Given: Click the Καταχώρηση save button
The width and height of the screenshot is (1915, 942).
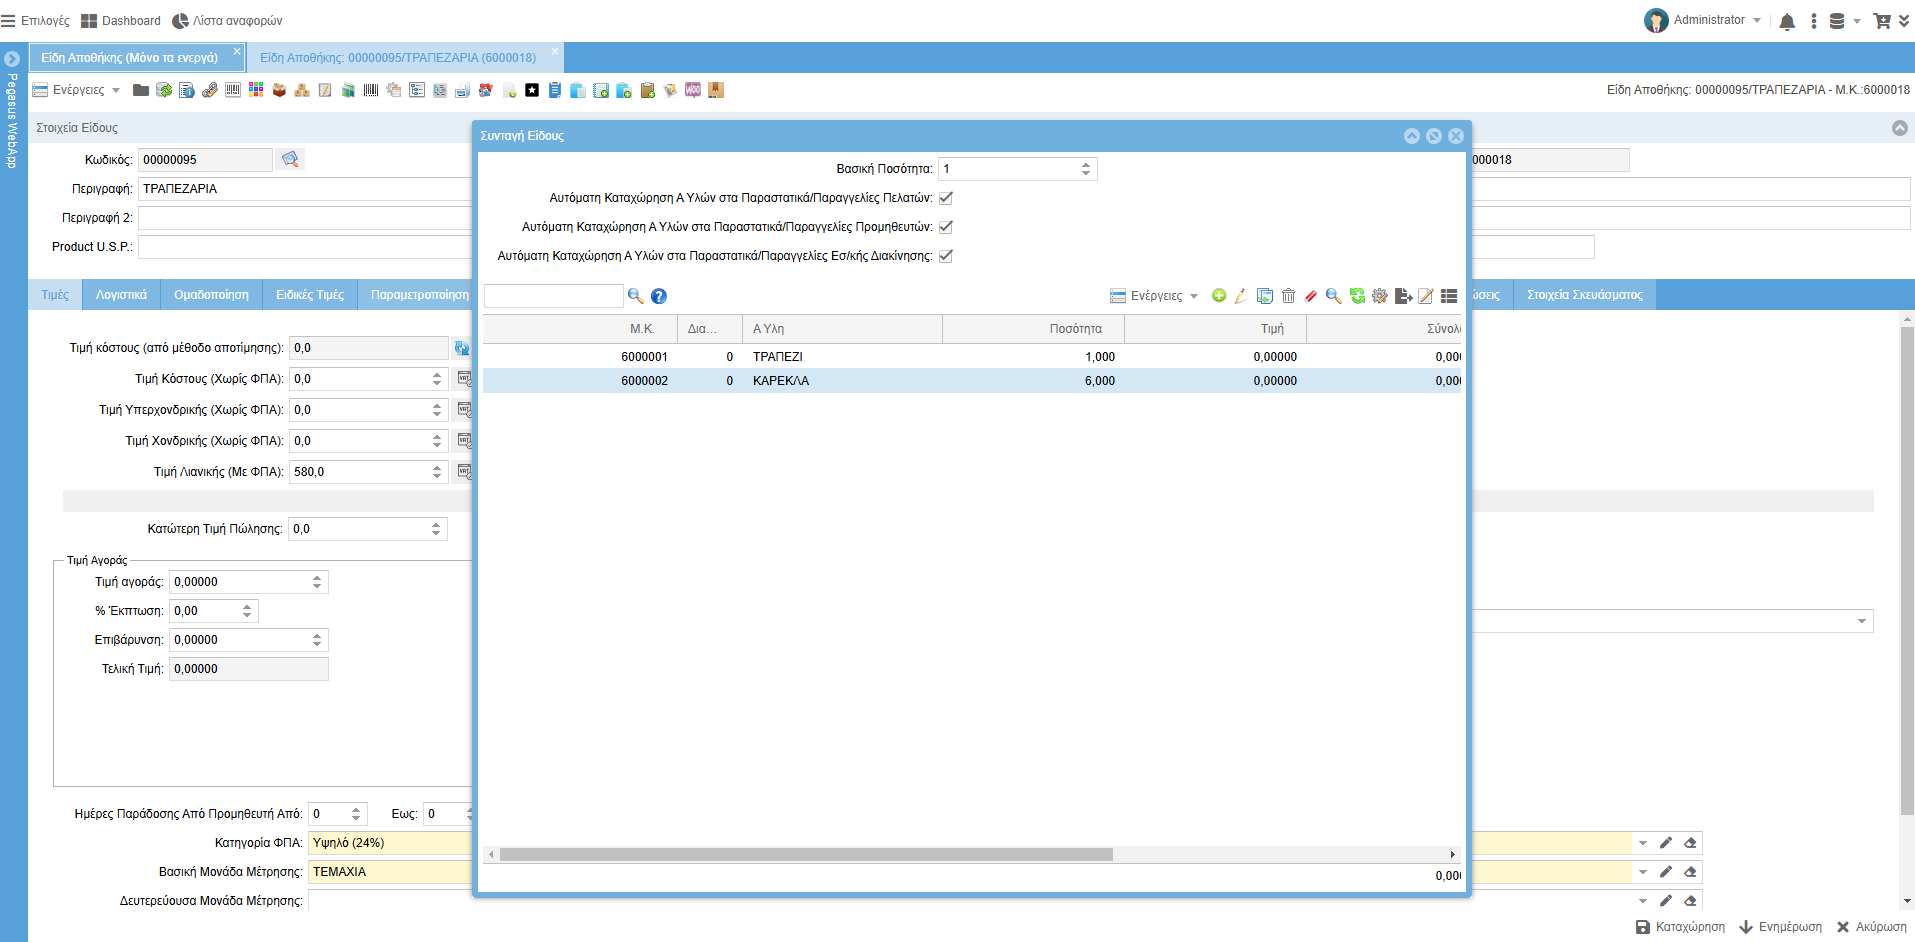Looking at the screenshot, I should click(1680, 927).
